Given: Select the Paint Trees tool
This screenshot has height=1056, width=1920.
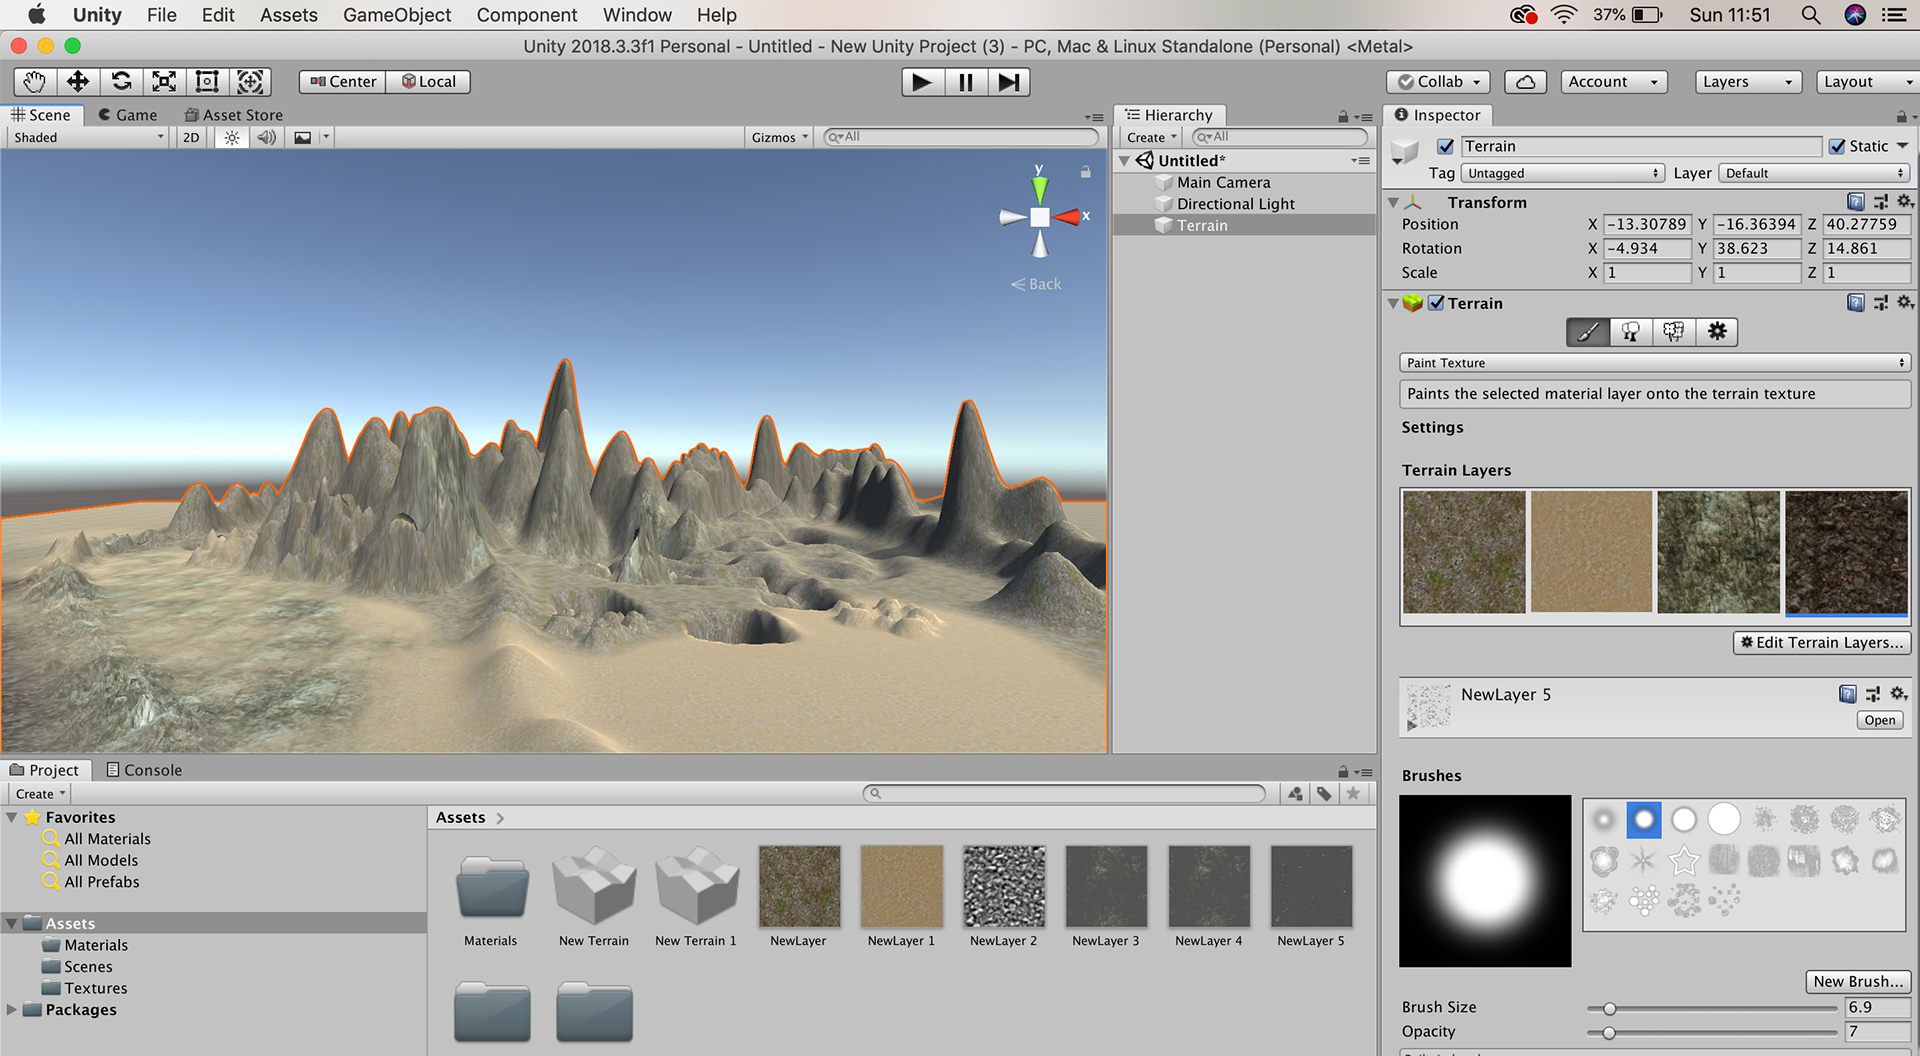Looking at the screenshot, I should pyautogui.click(x=1631, y=332).
